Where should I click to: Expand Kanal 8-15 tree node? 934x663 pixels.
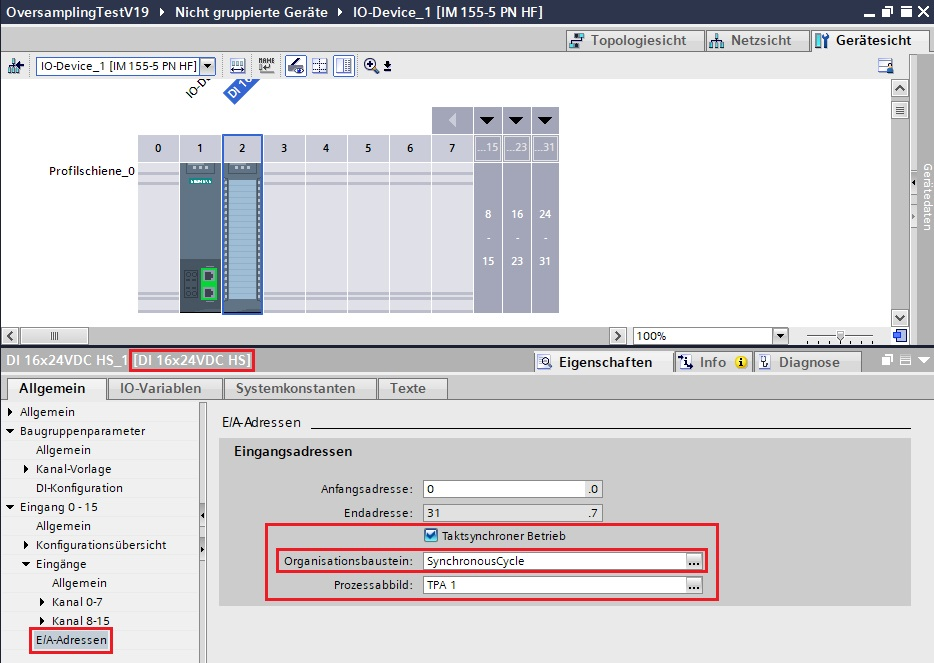[42, 621]
